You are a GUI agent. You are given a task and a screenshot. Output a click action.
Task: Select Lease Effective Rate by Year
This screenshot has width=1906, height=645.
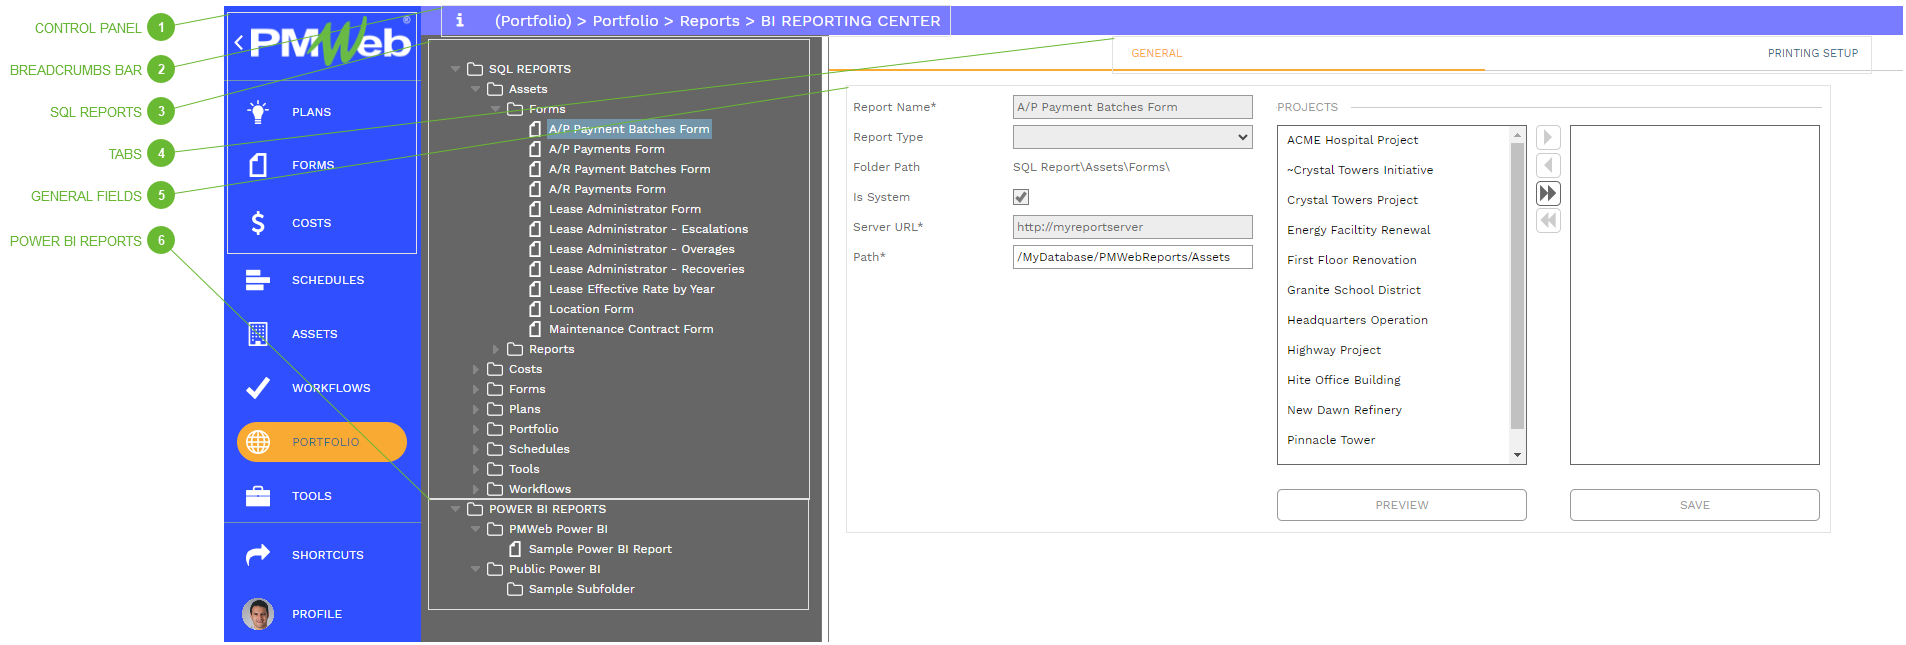click(631, 289)
